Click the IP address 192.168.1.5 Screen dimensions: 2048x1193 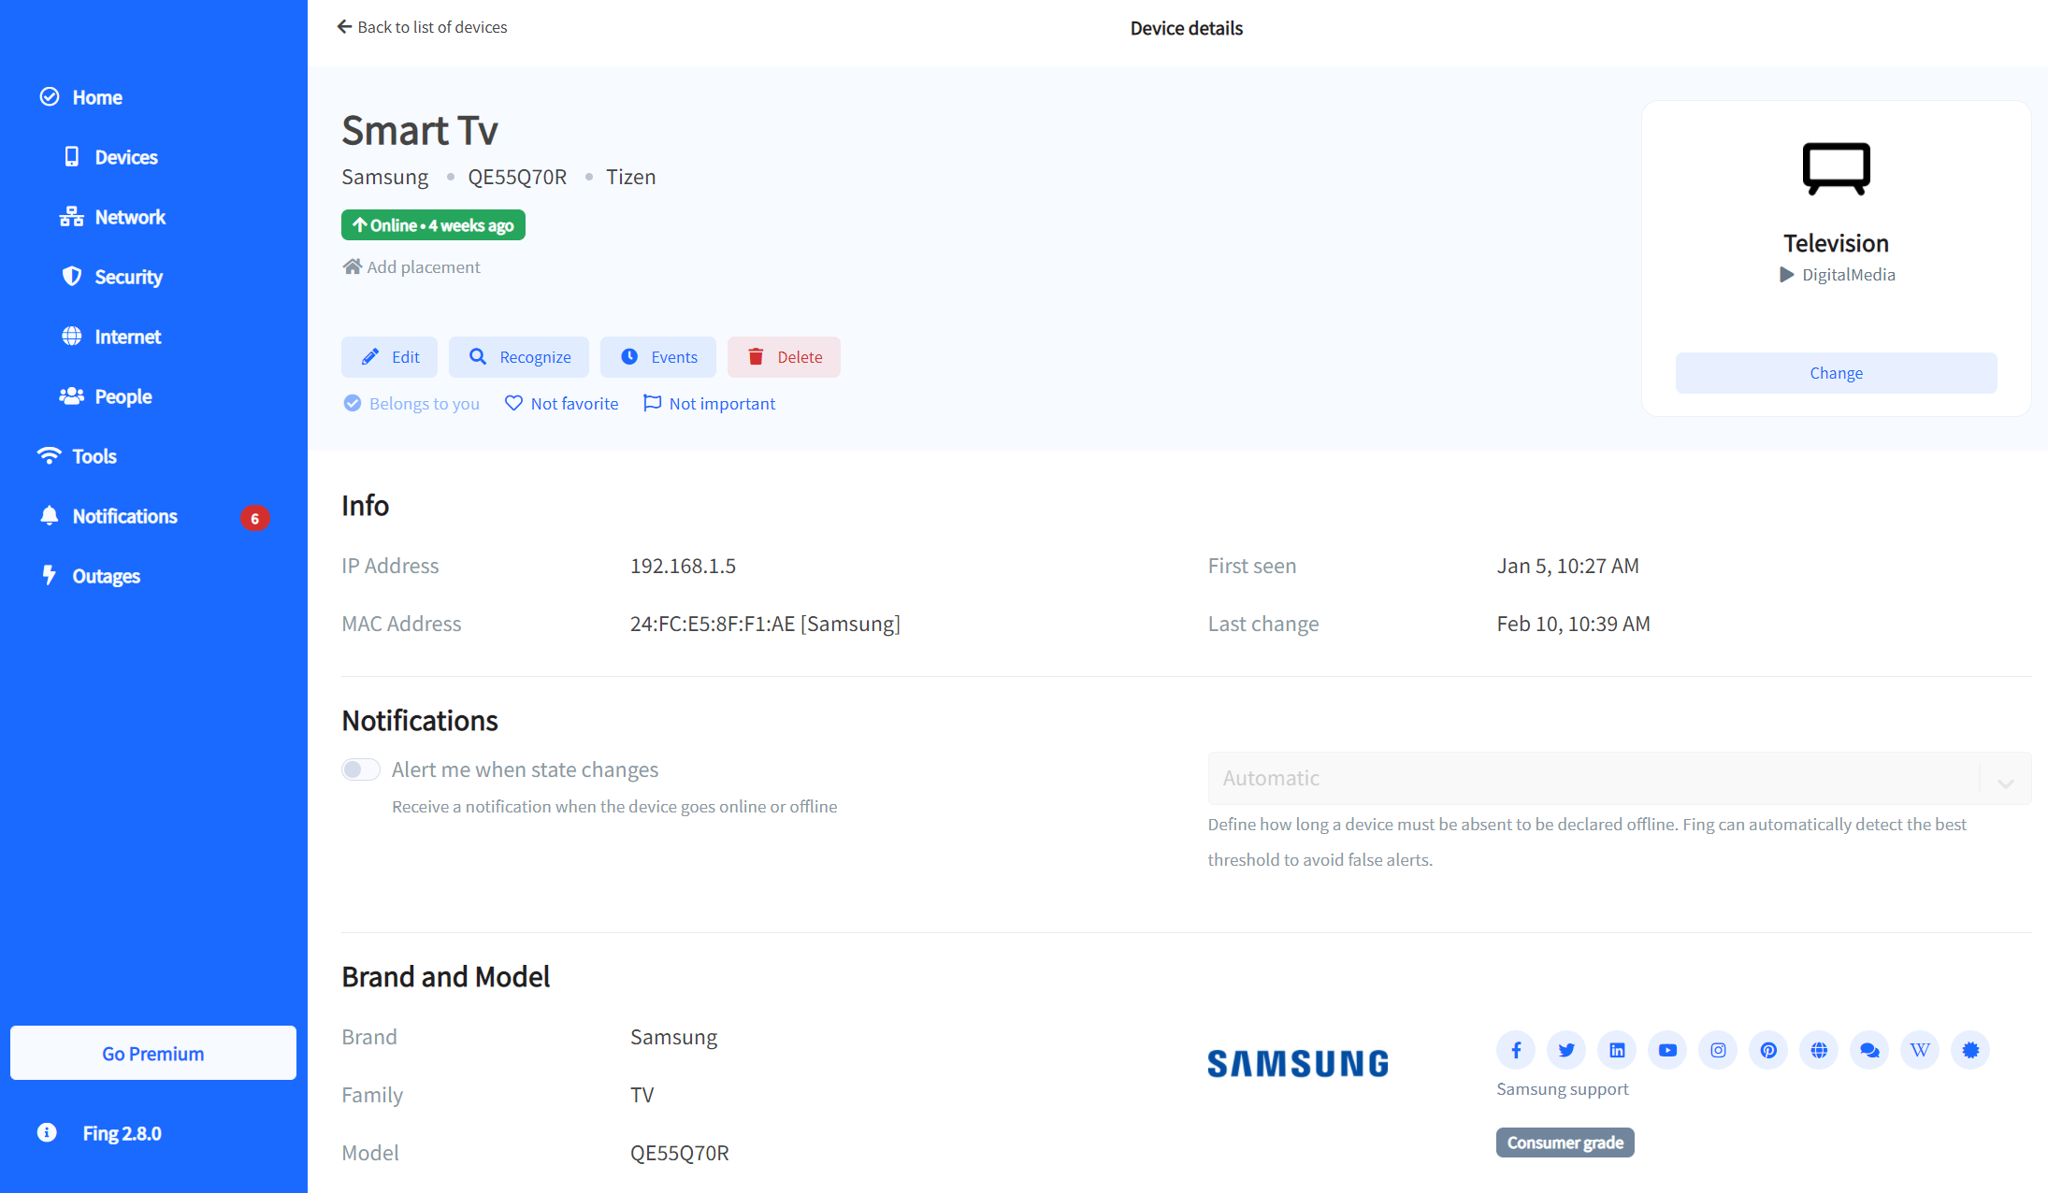click(x=683, y=566)
